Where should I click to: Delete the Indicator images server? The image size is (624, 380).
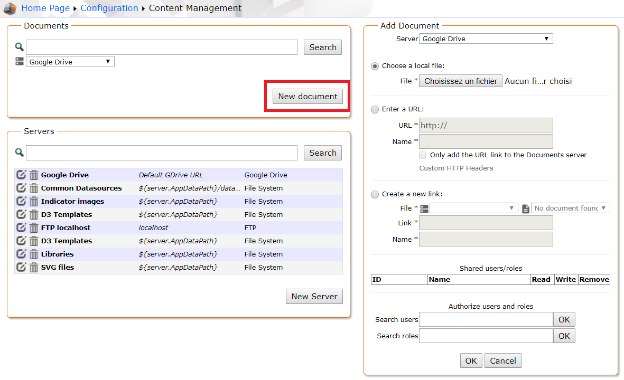pos(34,201)
